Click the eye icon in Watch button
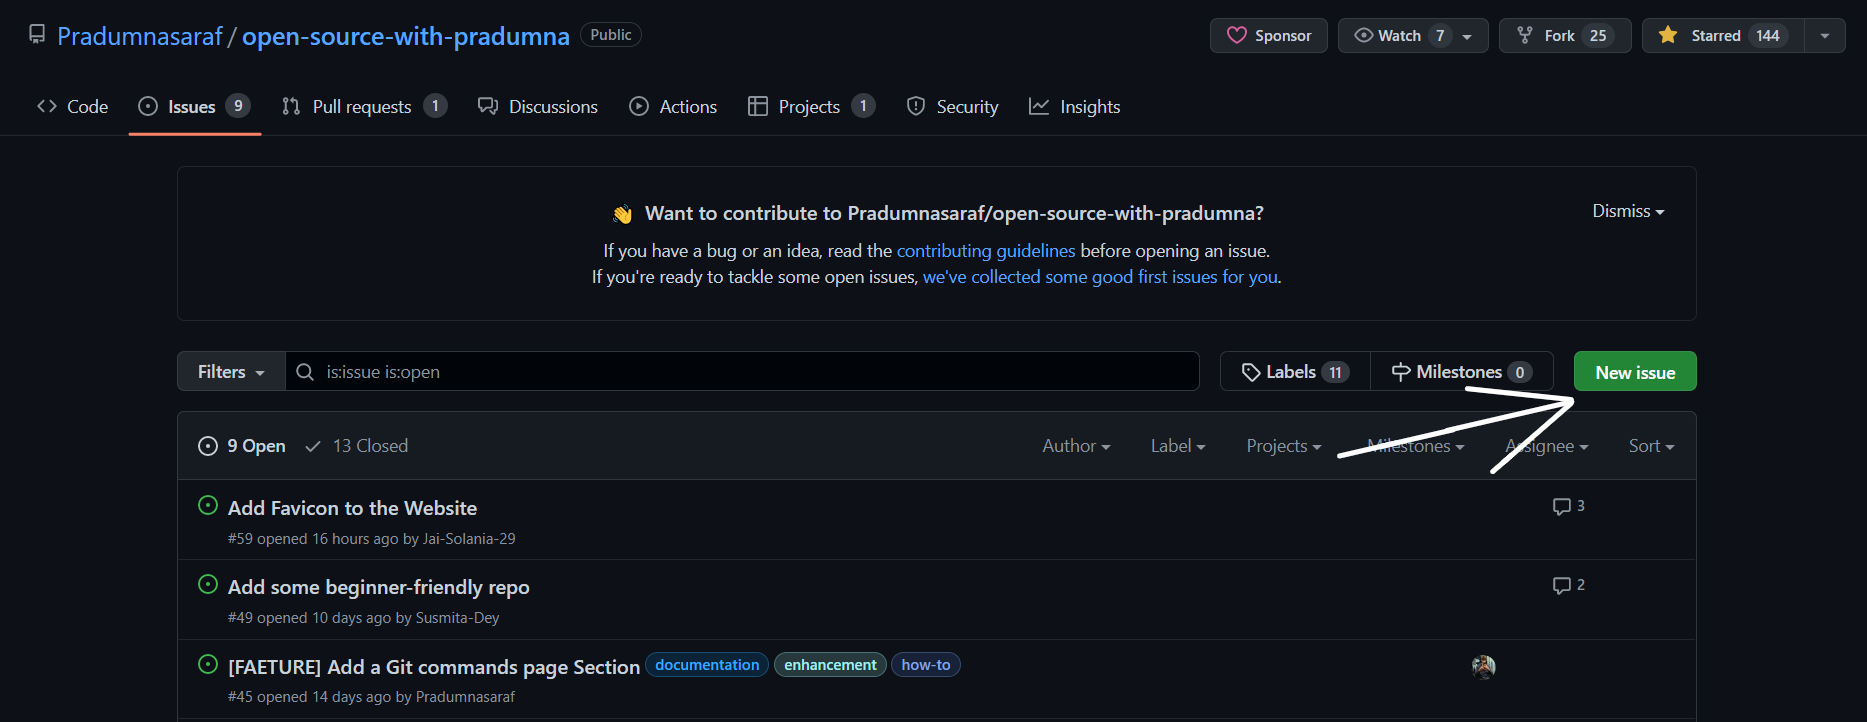Screen dimensions: 1867x722 tap(1363, 35)
